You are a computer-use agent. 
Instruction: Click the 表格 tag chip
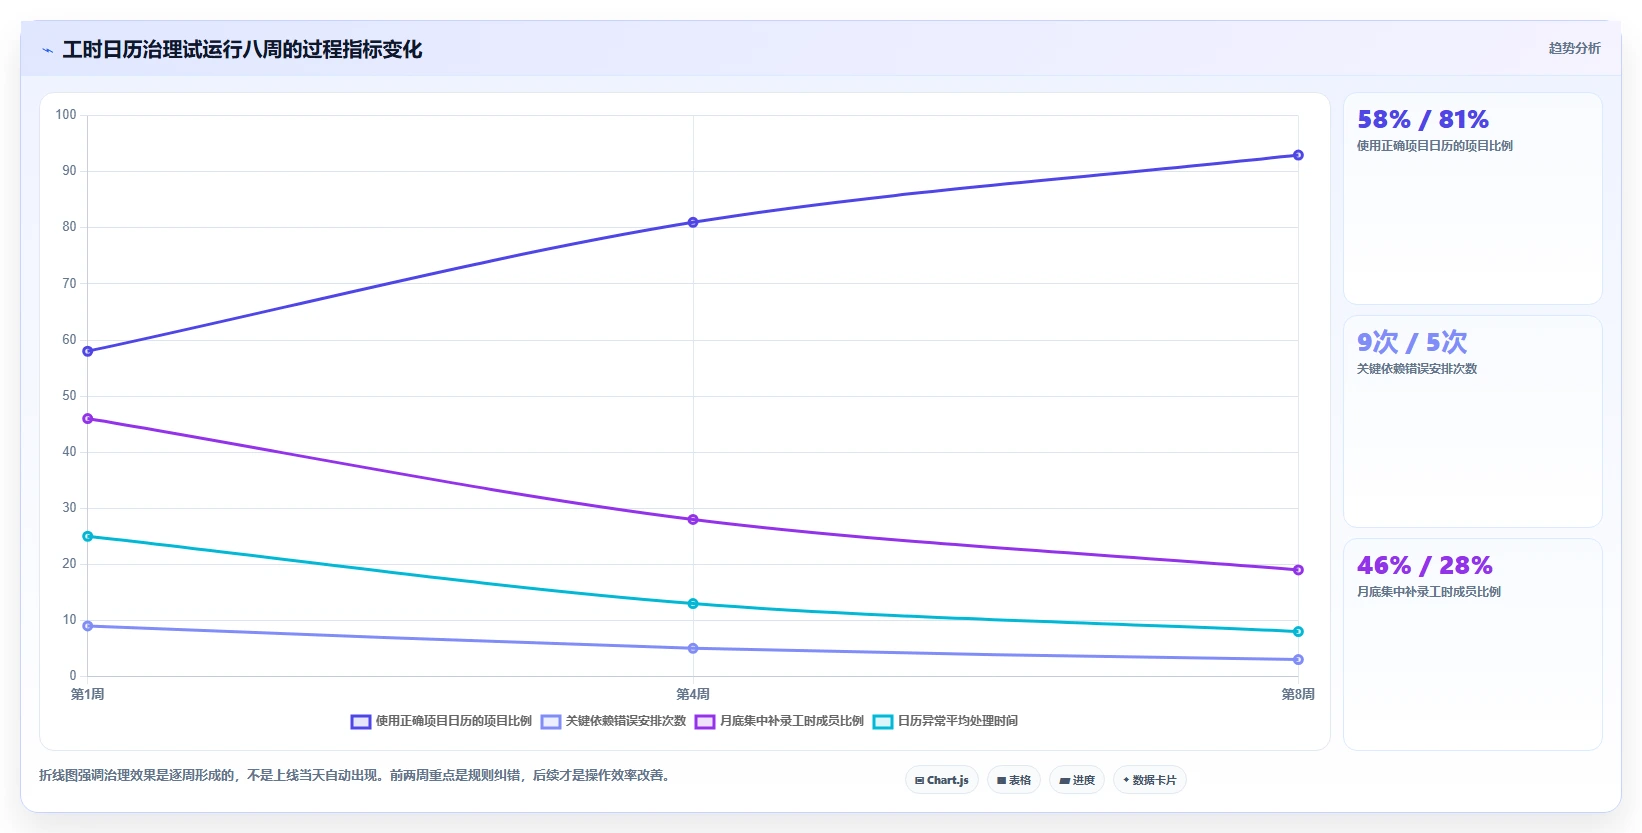[1014, 780]
